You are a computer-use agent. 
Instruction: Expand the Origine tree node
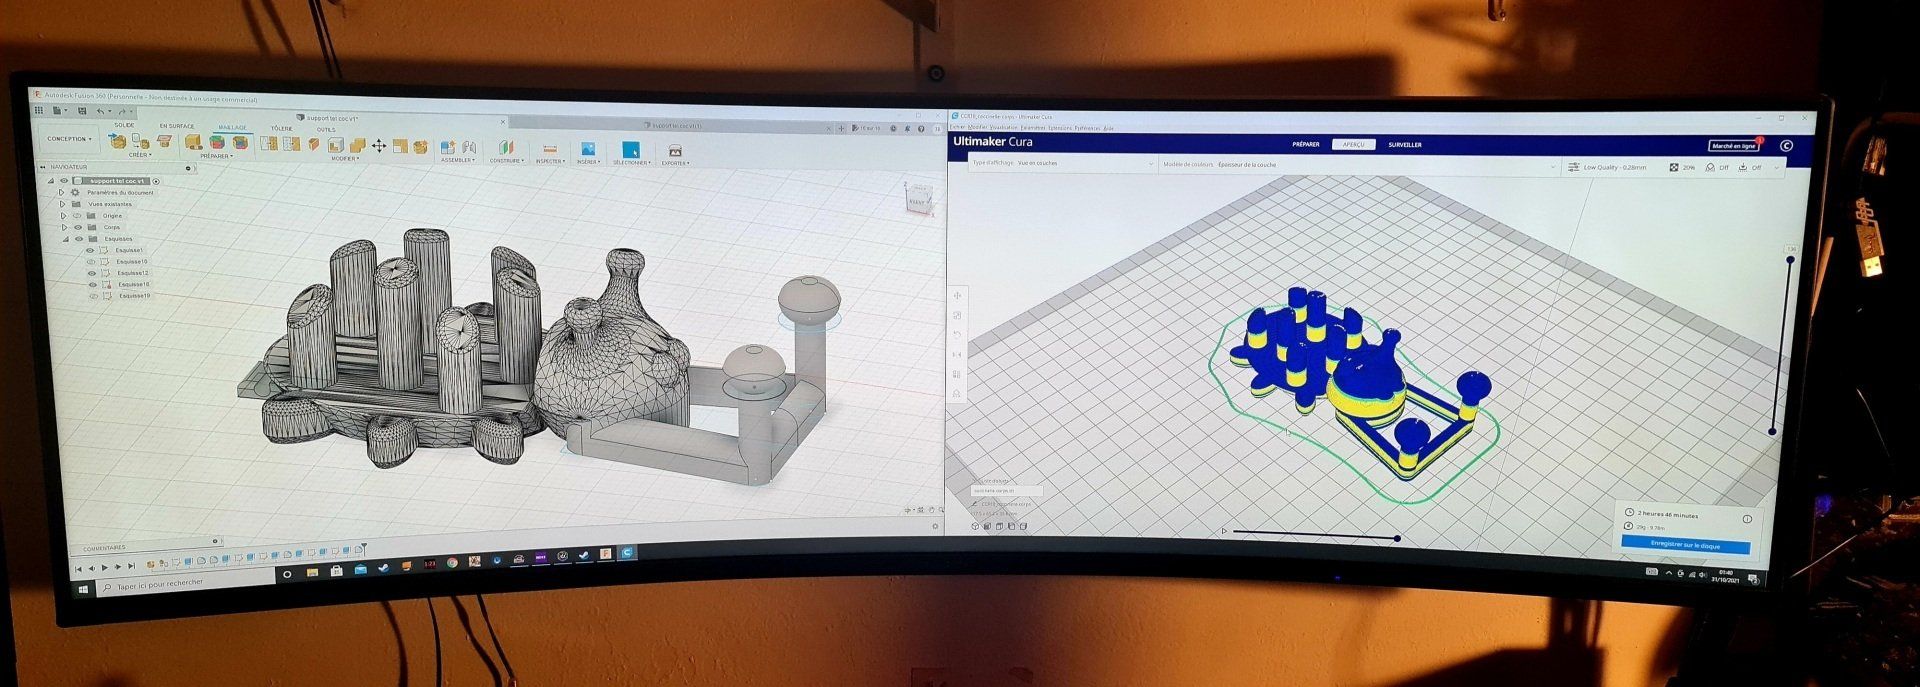click(64, 215)
